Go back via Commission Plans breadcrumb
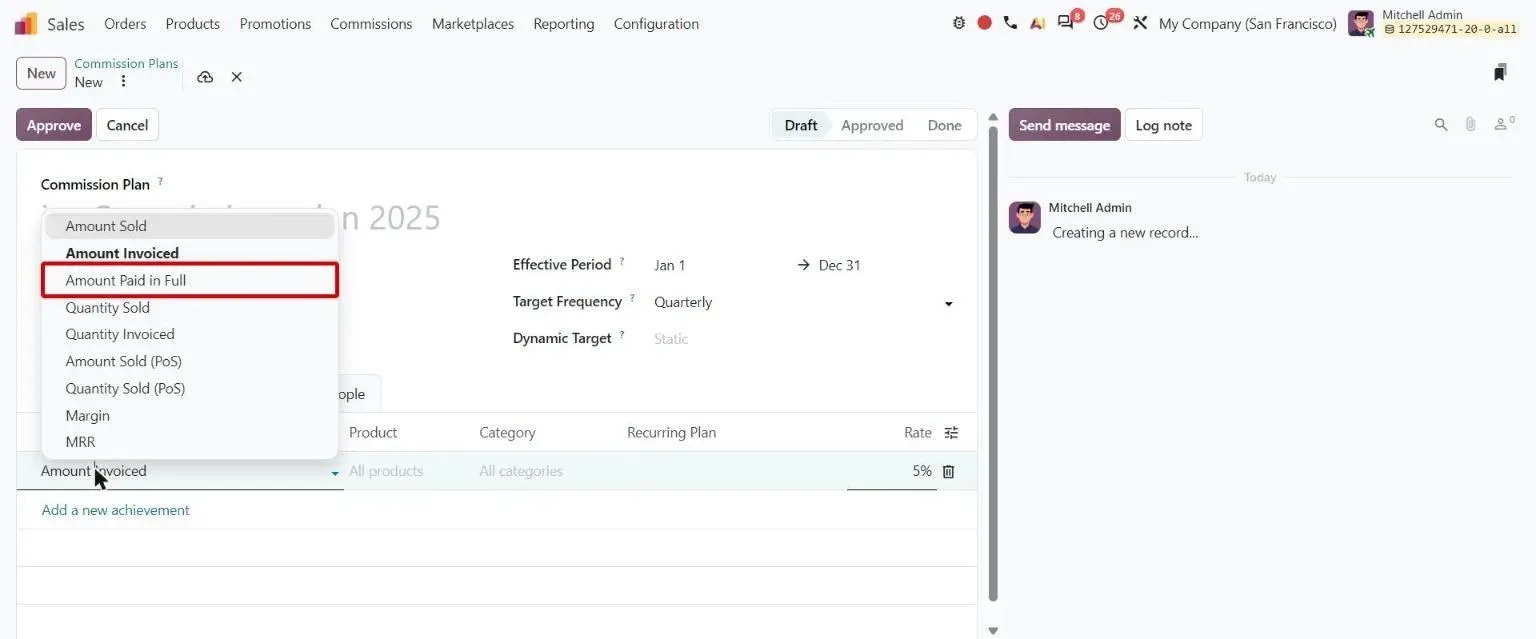The width and height of the screenshot is (1536, 639). 126,63
